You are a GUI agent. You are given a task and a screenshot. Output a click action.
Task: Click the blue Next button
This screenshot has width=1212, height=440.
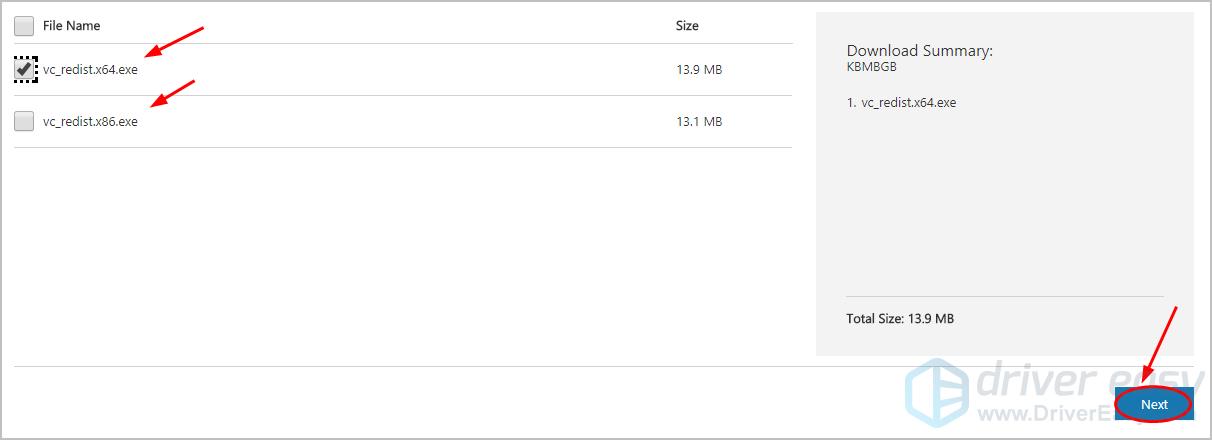click(x=1154, y=404)
